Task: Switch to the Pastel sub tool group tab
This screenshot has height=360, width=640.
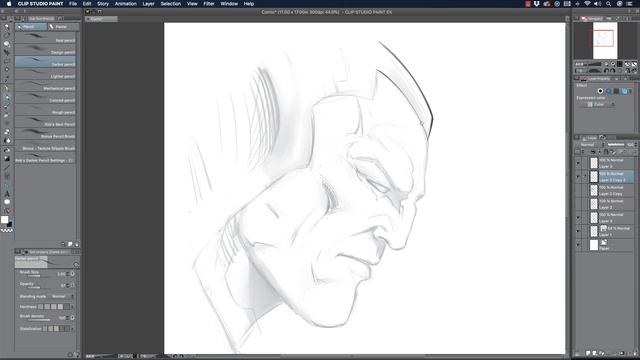Action: pos(63,27)
